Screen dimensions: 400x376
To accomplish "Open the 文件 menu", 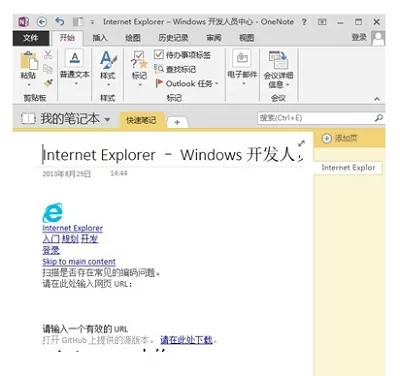I will (31, 38).
